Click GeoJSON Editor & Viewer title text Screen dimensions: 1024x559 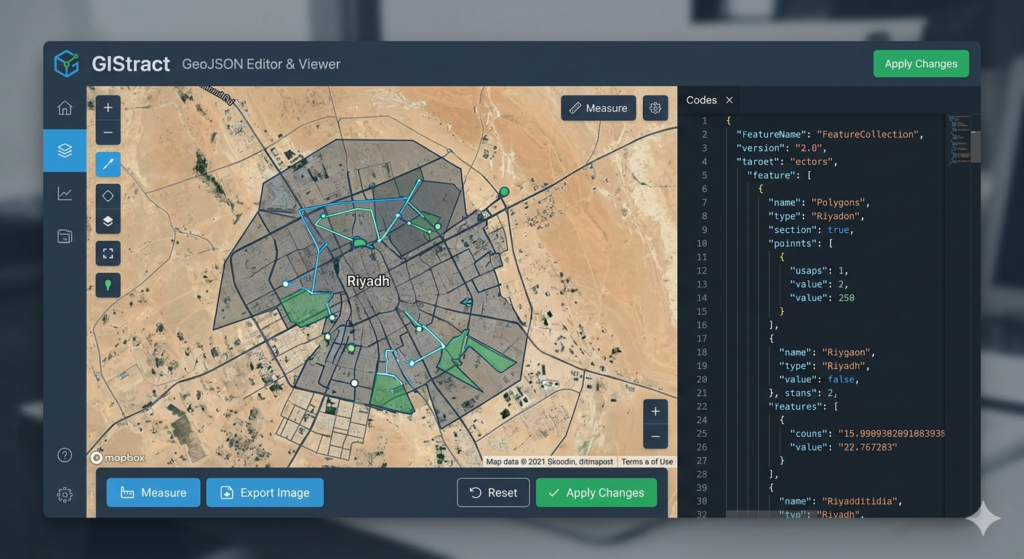click(261, 64)
